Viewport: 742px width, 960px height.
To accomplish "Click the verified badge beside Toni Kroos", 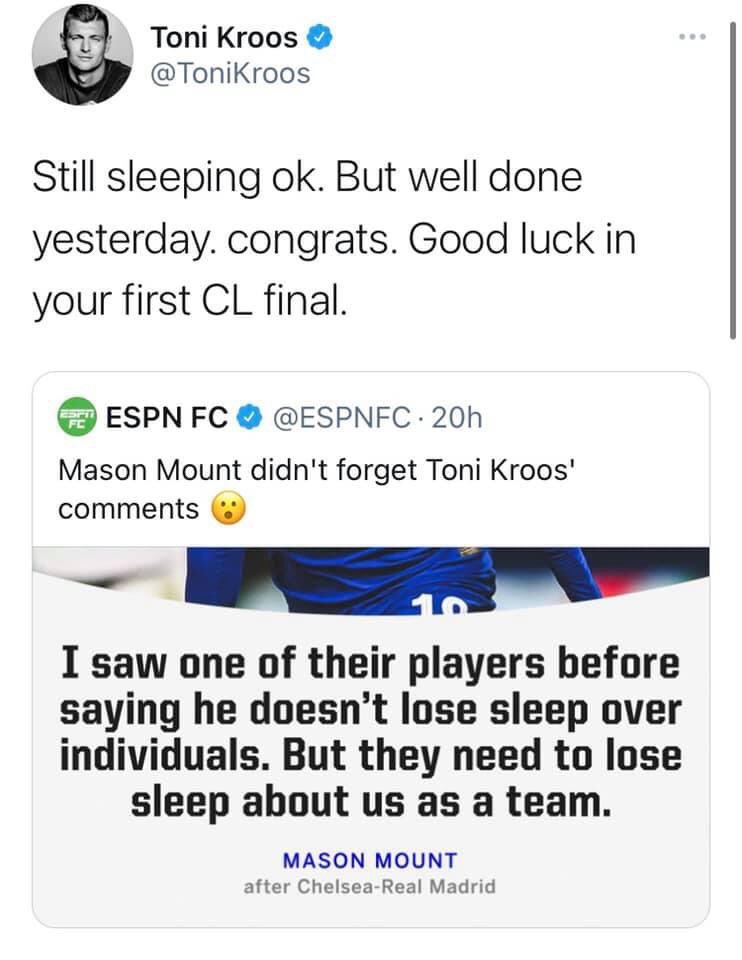I will [320, 39].
